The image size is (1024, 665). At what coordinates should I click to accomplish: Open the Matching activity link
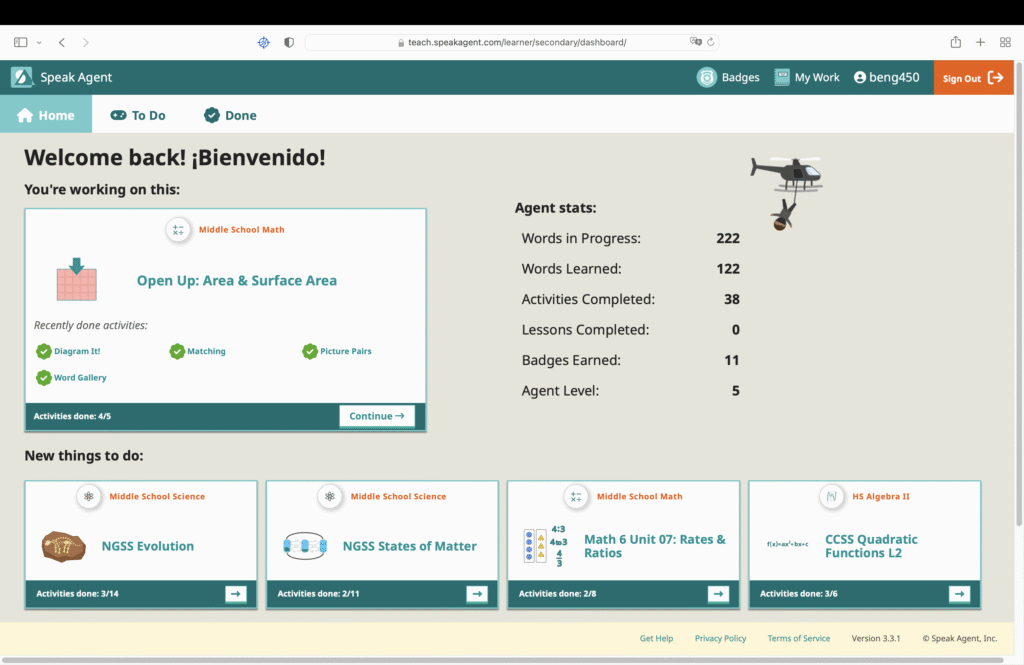206,351
